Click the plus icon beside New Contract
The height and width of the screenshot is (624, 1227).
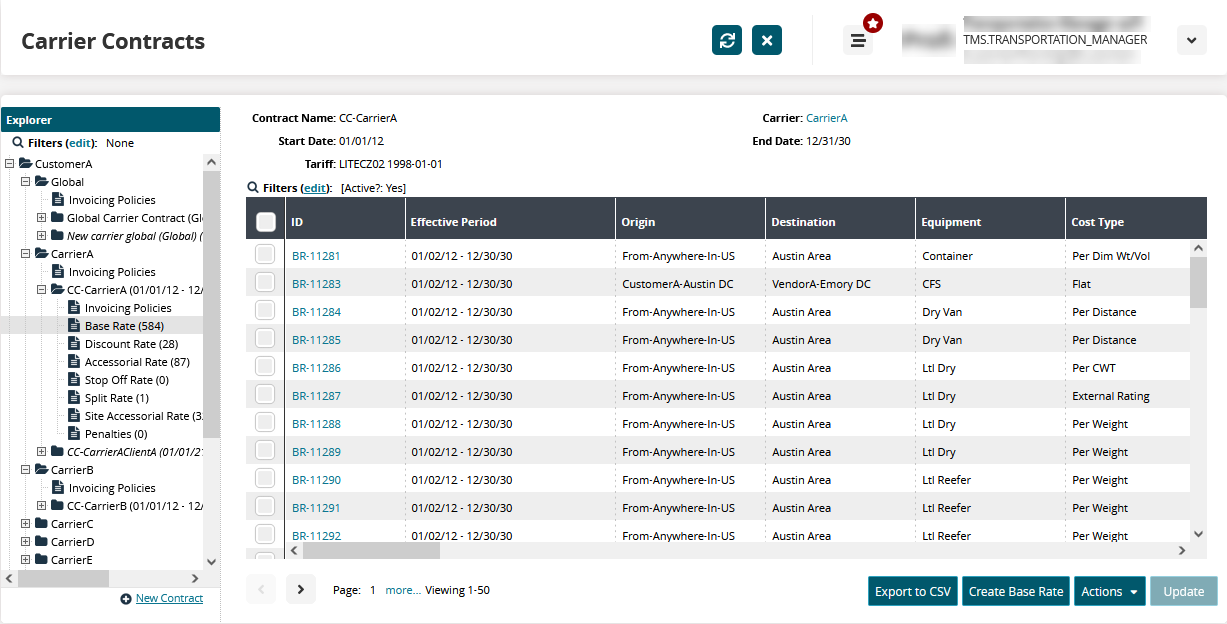pyautogui.click(x=126, y=599)
